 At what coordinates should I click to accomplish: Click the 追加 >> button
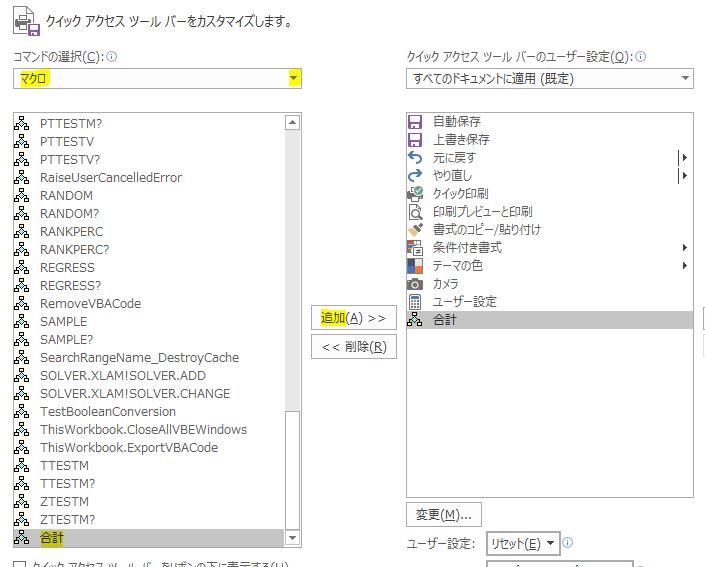tap(353, 318)
